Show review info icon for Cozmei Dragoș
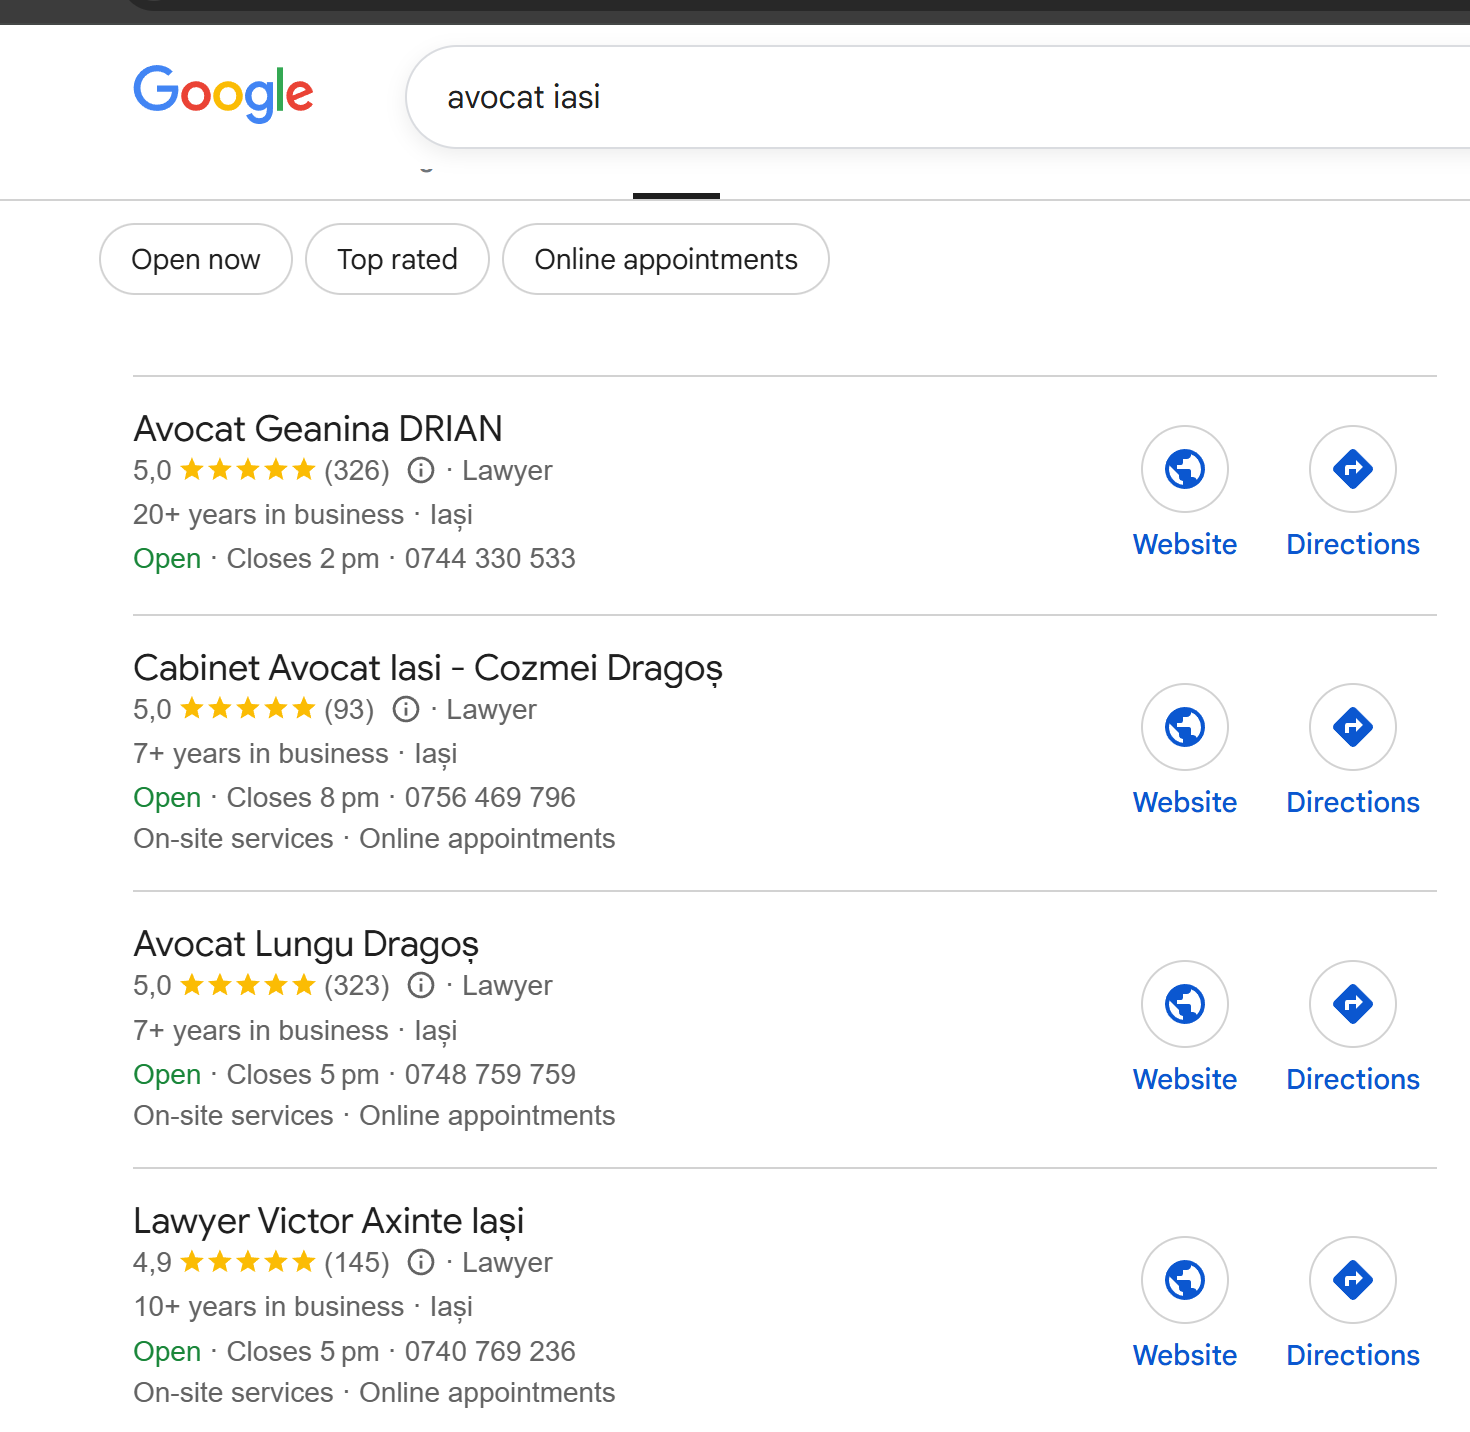 point(406,709)
